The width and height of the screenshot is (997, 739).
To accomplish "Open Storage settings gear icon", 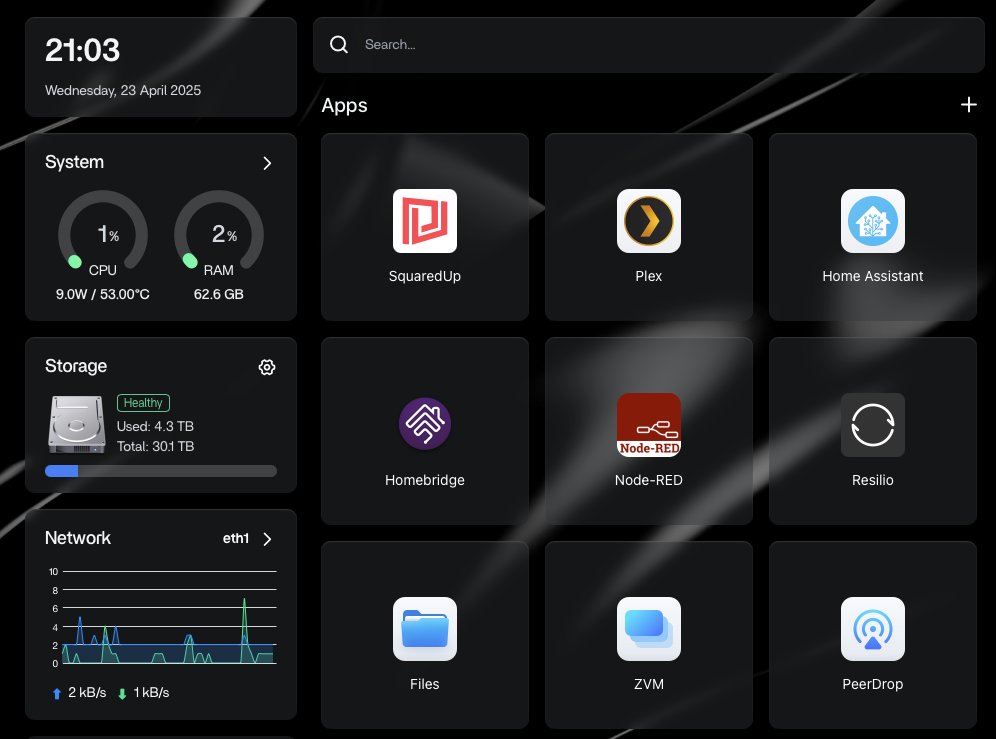I will 267,367.
